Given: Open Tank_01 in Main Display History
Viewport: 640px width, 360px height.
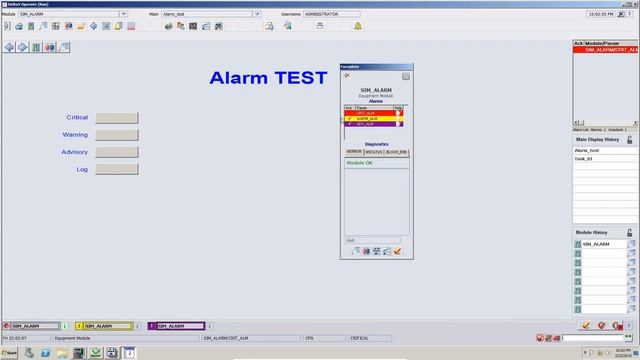Looking at the screenshot, I should (x=605, y=159).
